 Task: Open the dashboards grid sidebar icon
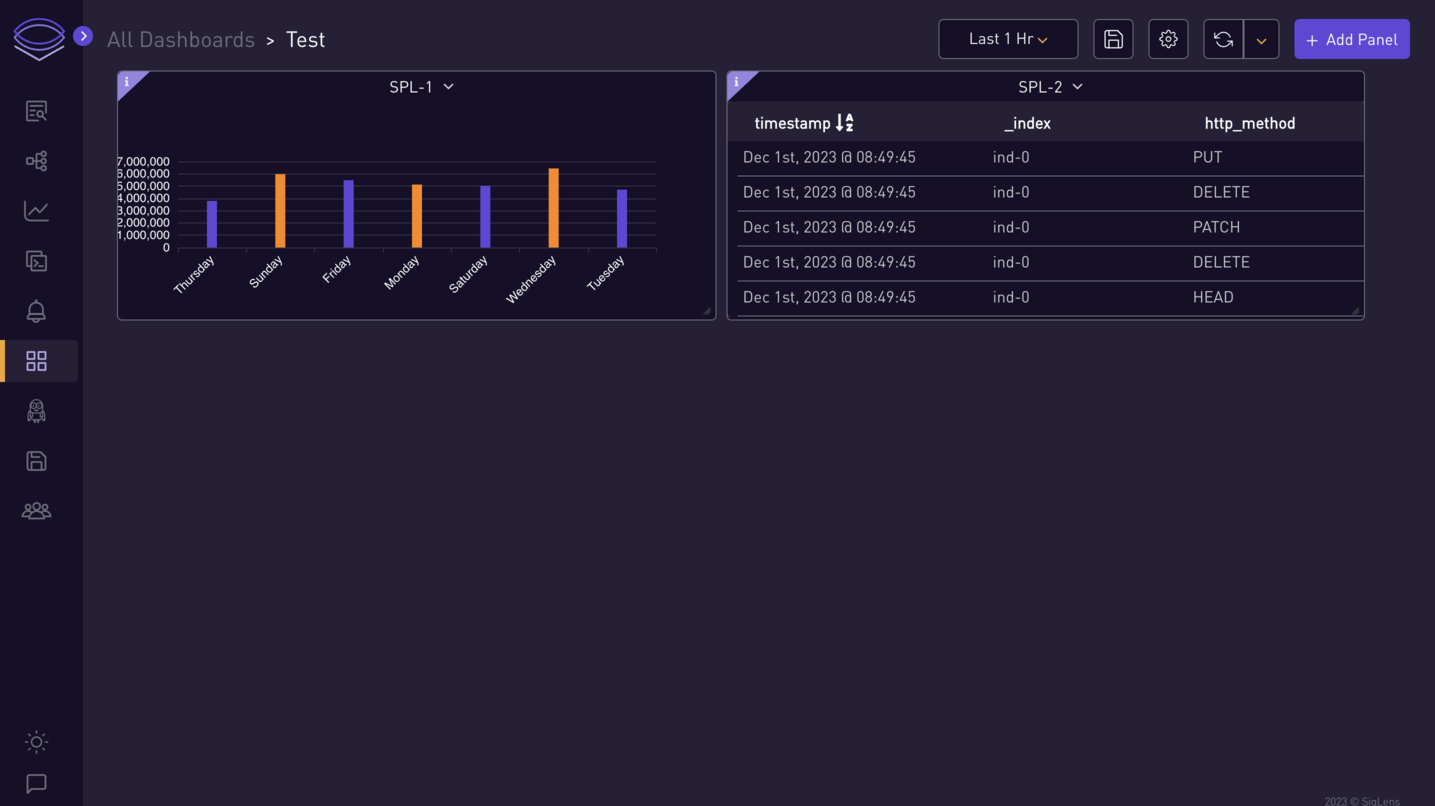[36, 361]
